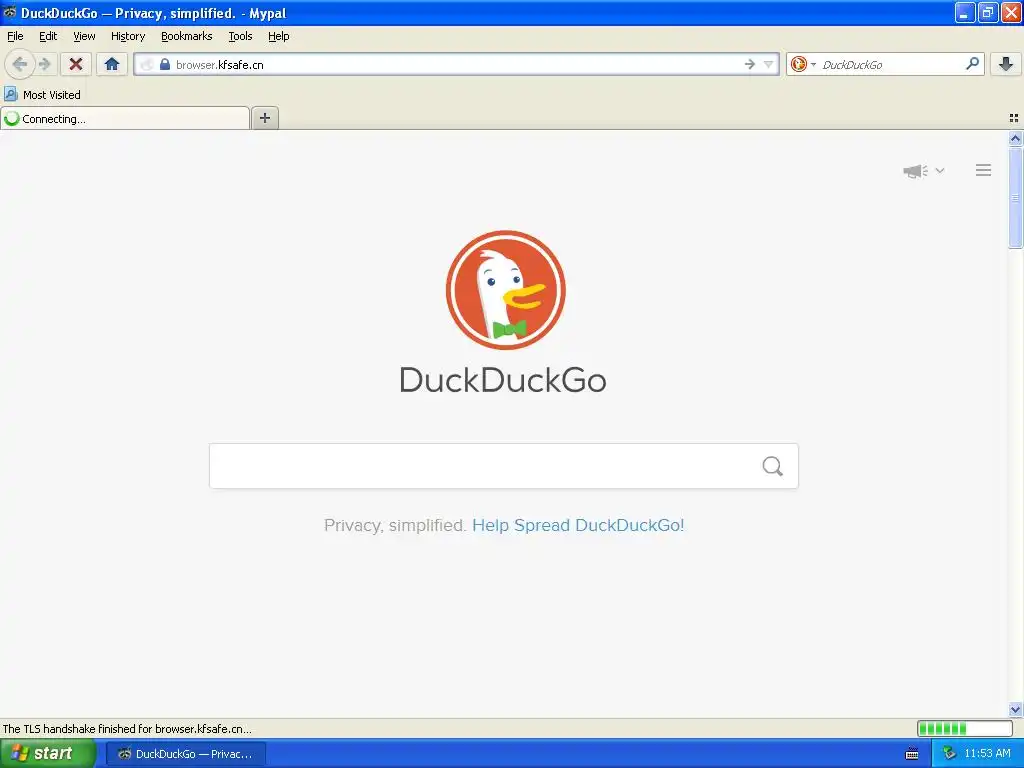1024x768 pixels.
Task: Click the List all tabs icon
Action: (x=1014, y=118)
